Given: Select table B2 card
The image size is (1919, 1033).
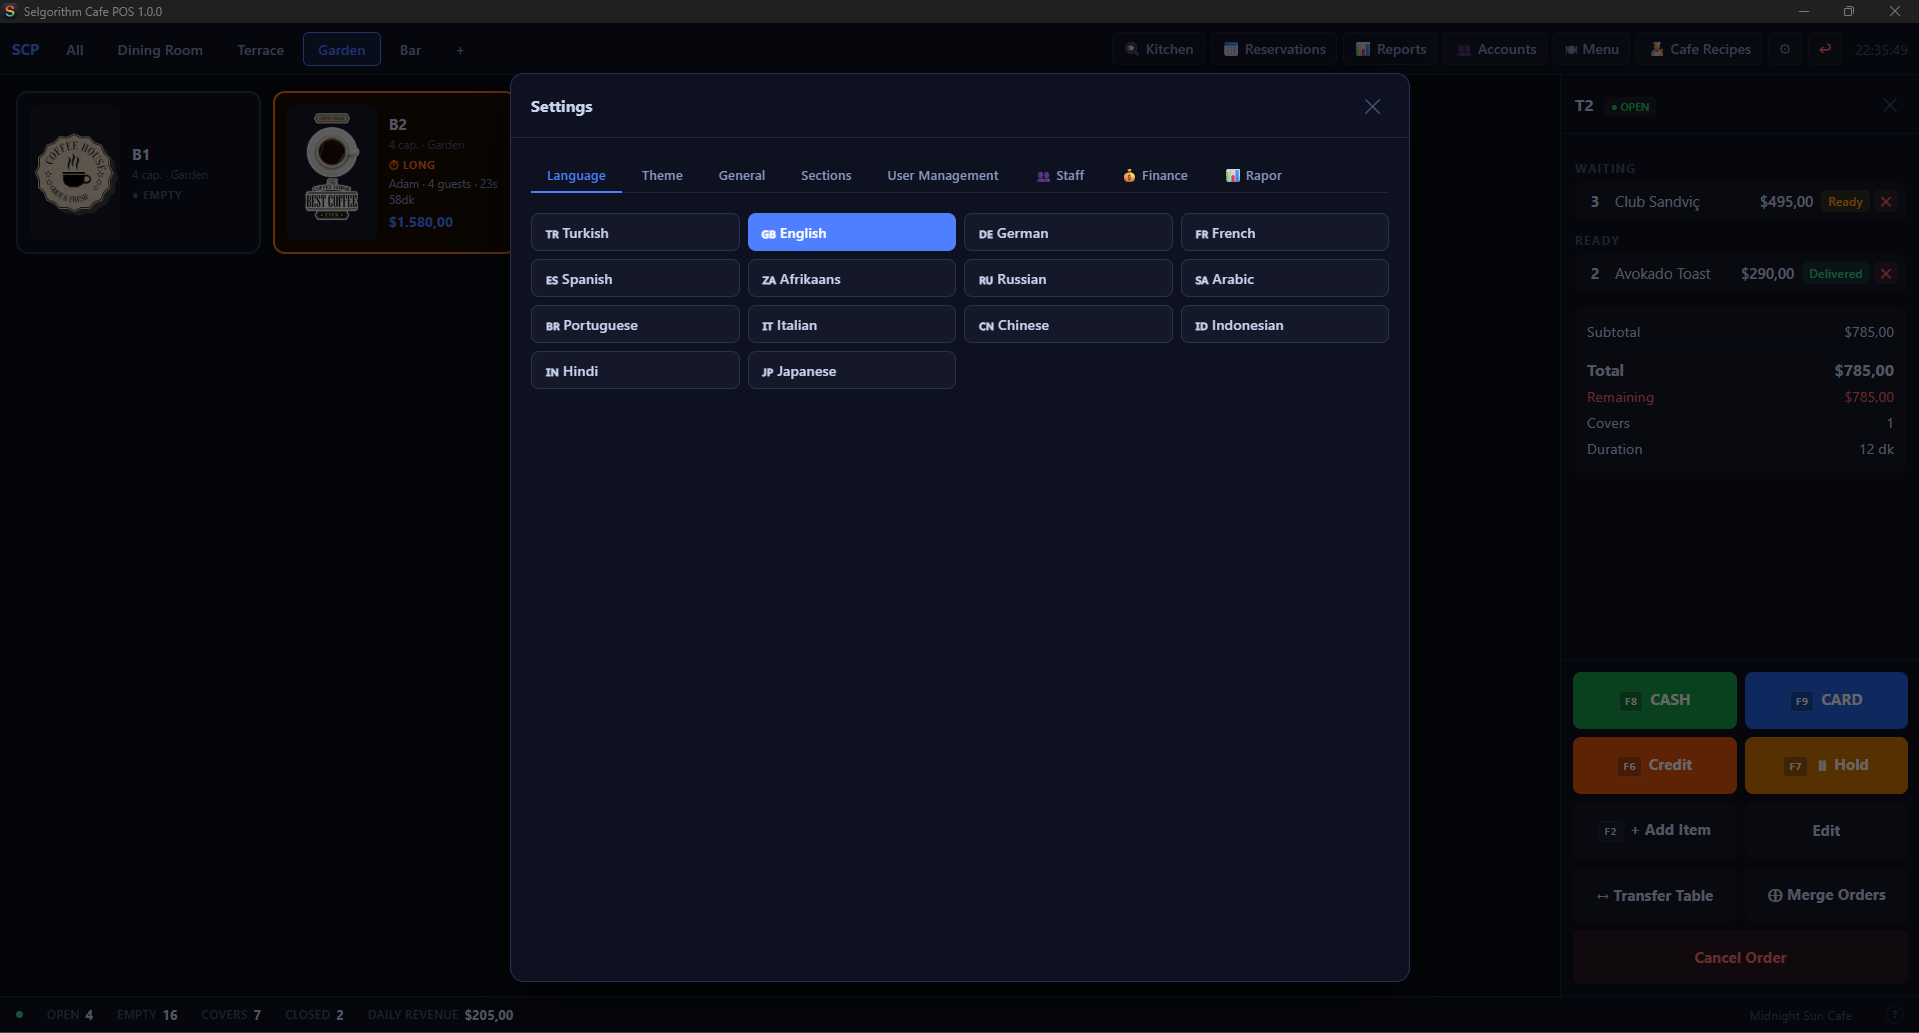Looking at the screenshot, I should coord(393,172).
